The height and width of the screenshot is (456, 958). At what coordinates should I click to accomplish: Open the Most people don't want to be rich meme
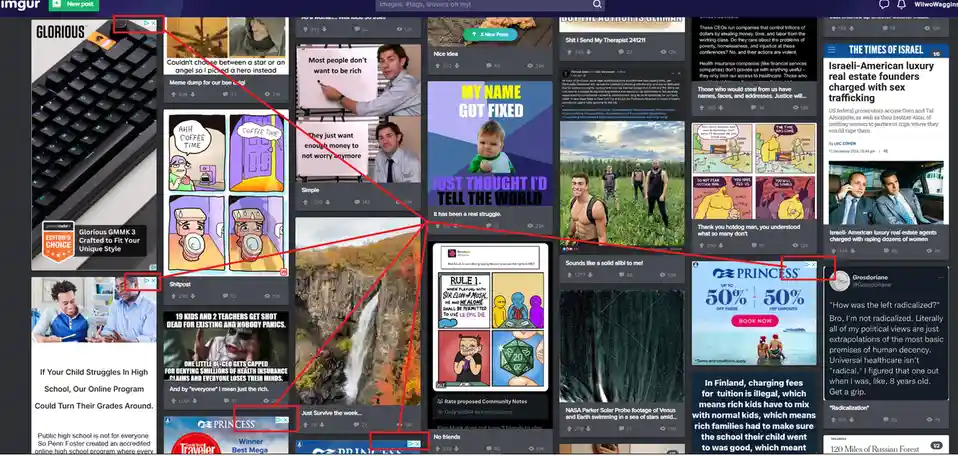click(358, 112)
